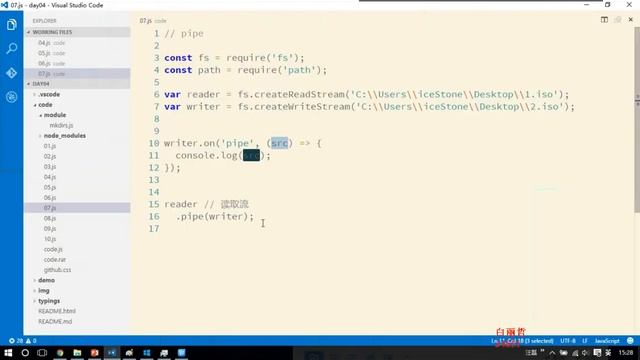Open the Action Center notifications icon
This screenshot has width=640, height=360.
tap(597, 353)
